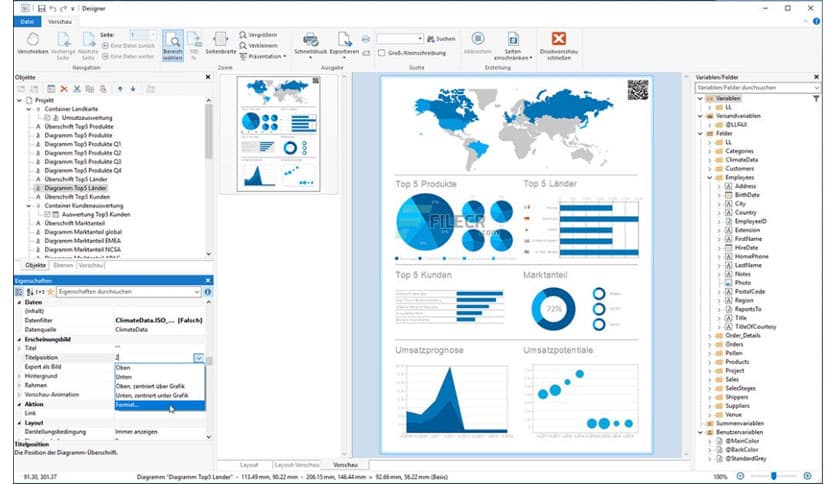
Task: Collapse the Benutzervariablen folder
Action: coord(701,432)
